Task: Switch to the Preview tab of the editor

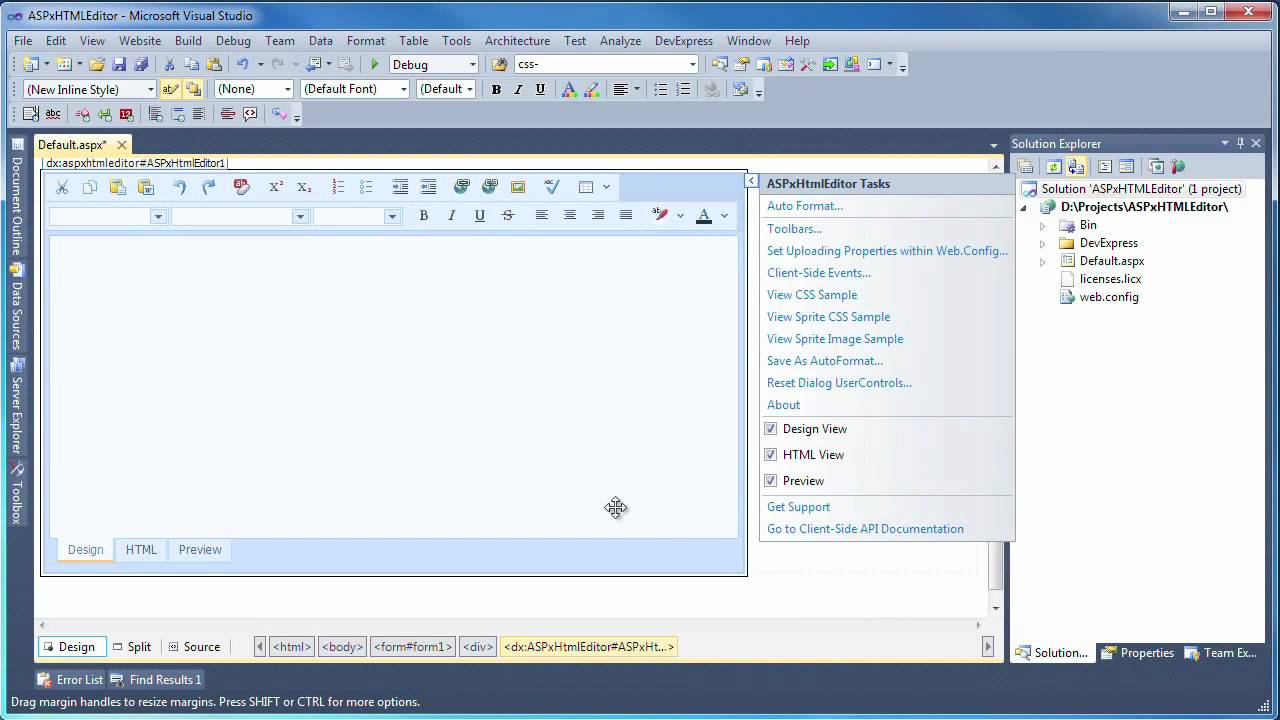Action: pos(200,550)
